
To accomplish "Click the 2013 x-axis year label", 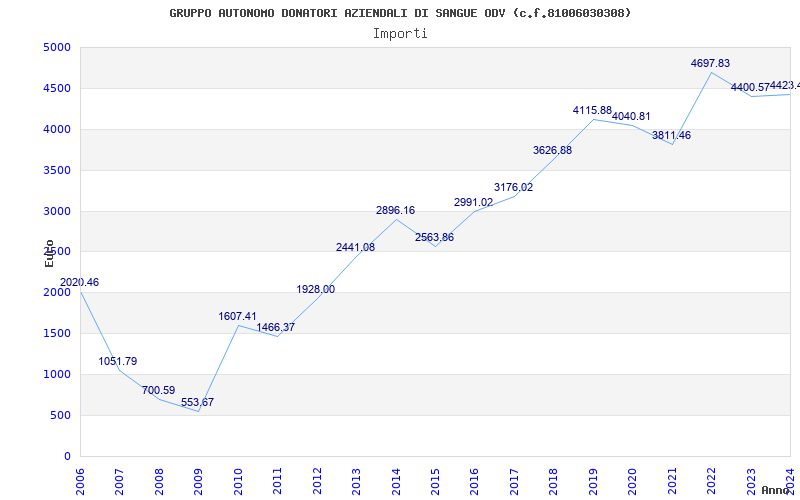I will click(356, 481).
